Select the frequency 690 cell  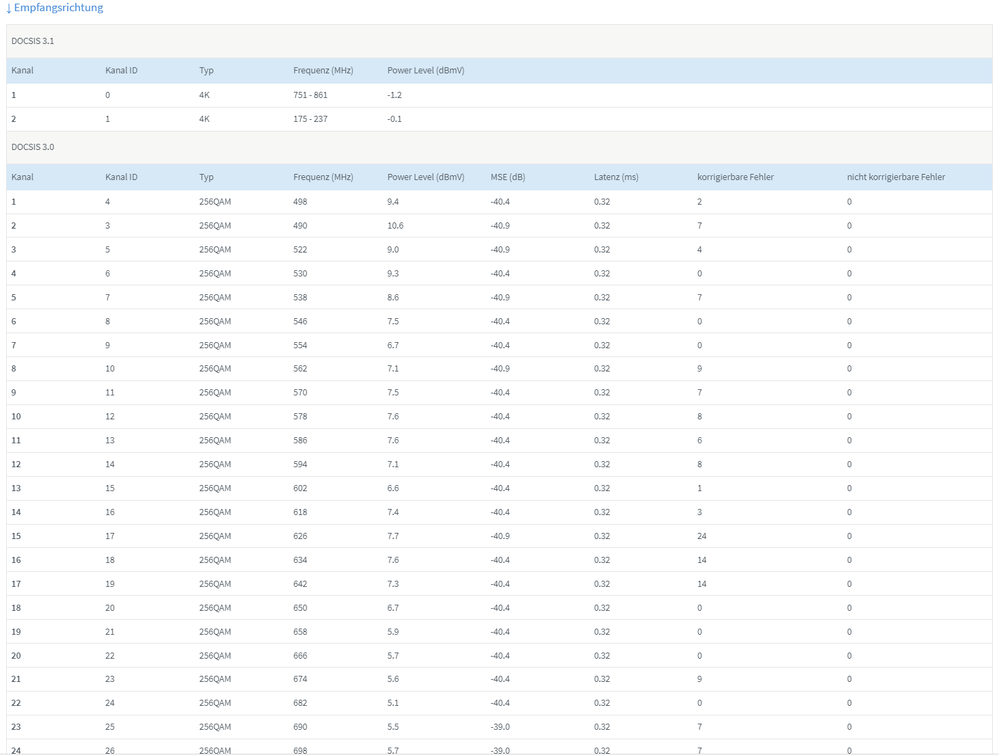pos(300,727)
